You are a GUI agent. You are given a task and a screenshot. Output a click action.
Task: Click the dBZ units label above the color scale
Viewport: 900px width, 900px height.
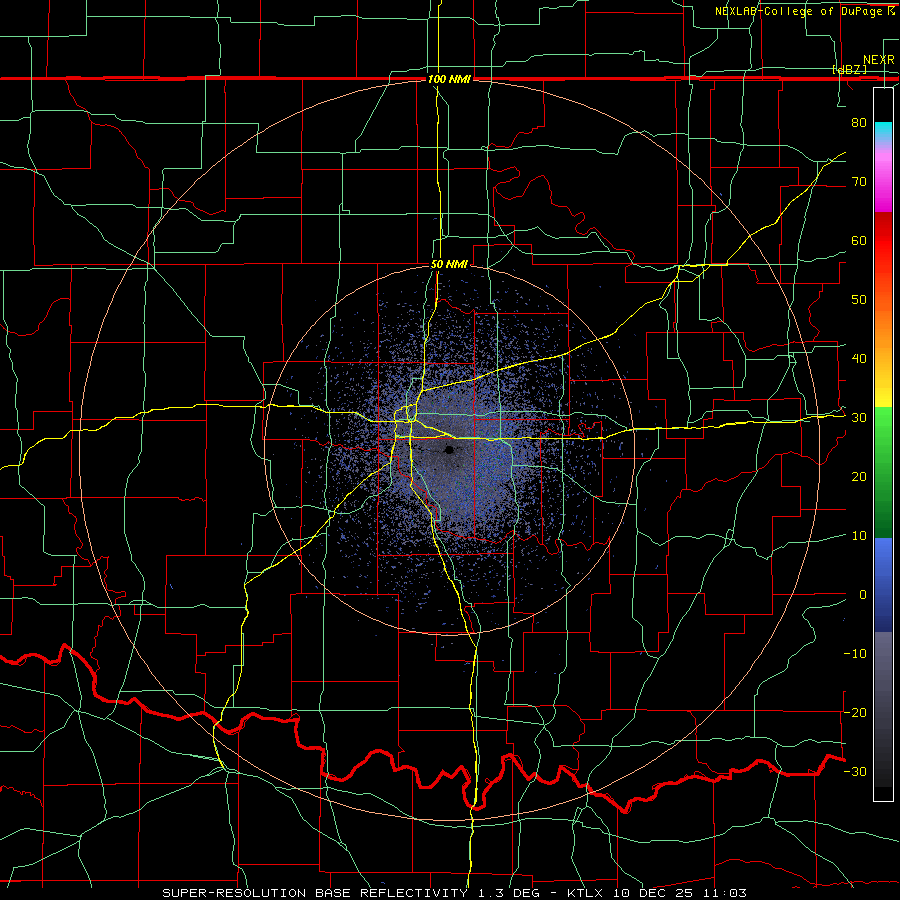[849, 69]
